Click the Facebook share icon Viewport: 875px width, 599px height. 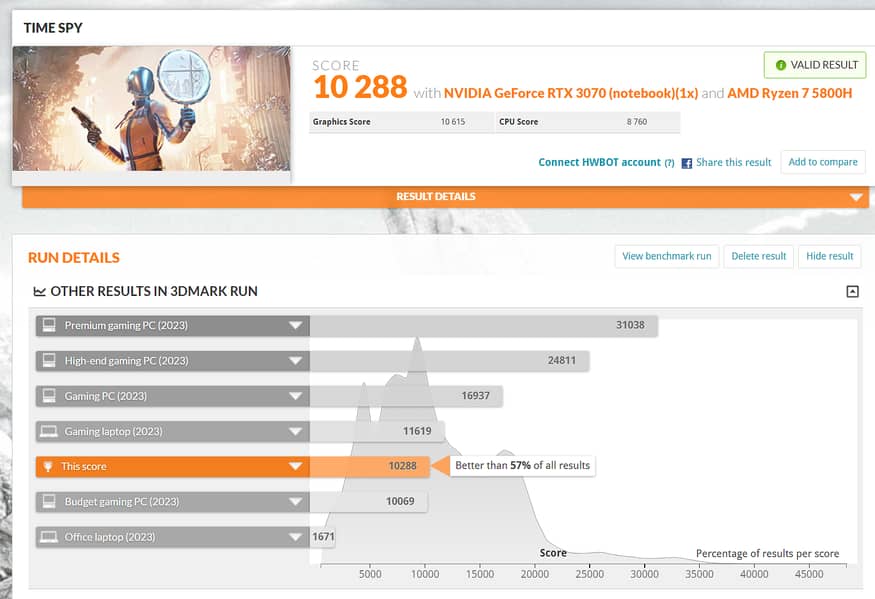687,163
